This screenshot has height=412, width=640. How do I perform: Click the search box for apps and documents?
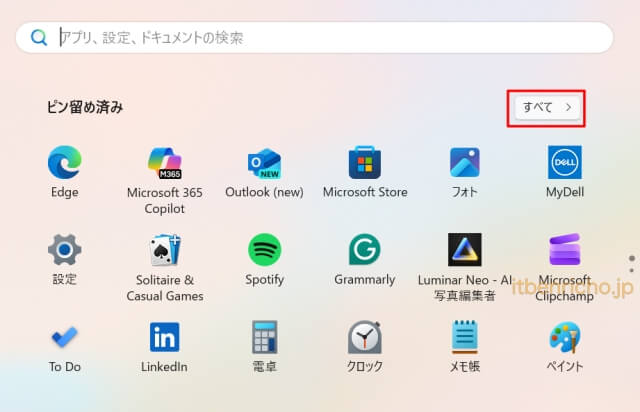(320, 38)
